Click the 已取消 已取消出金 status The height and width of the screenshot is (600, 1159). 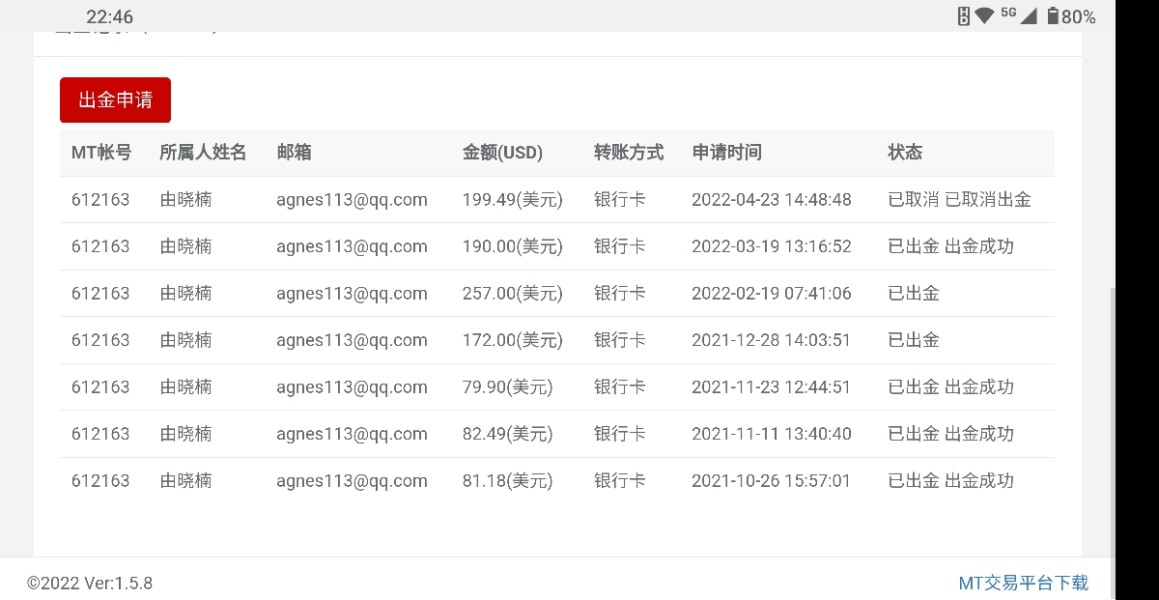pyautogui.click(x=959, y=200)
